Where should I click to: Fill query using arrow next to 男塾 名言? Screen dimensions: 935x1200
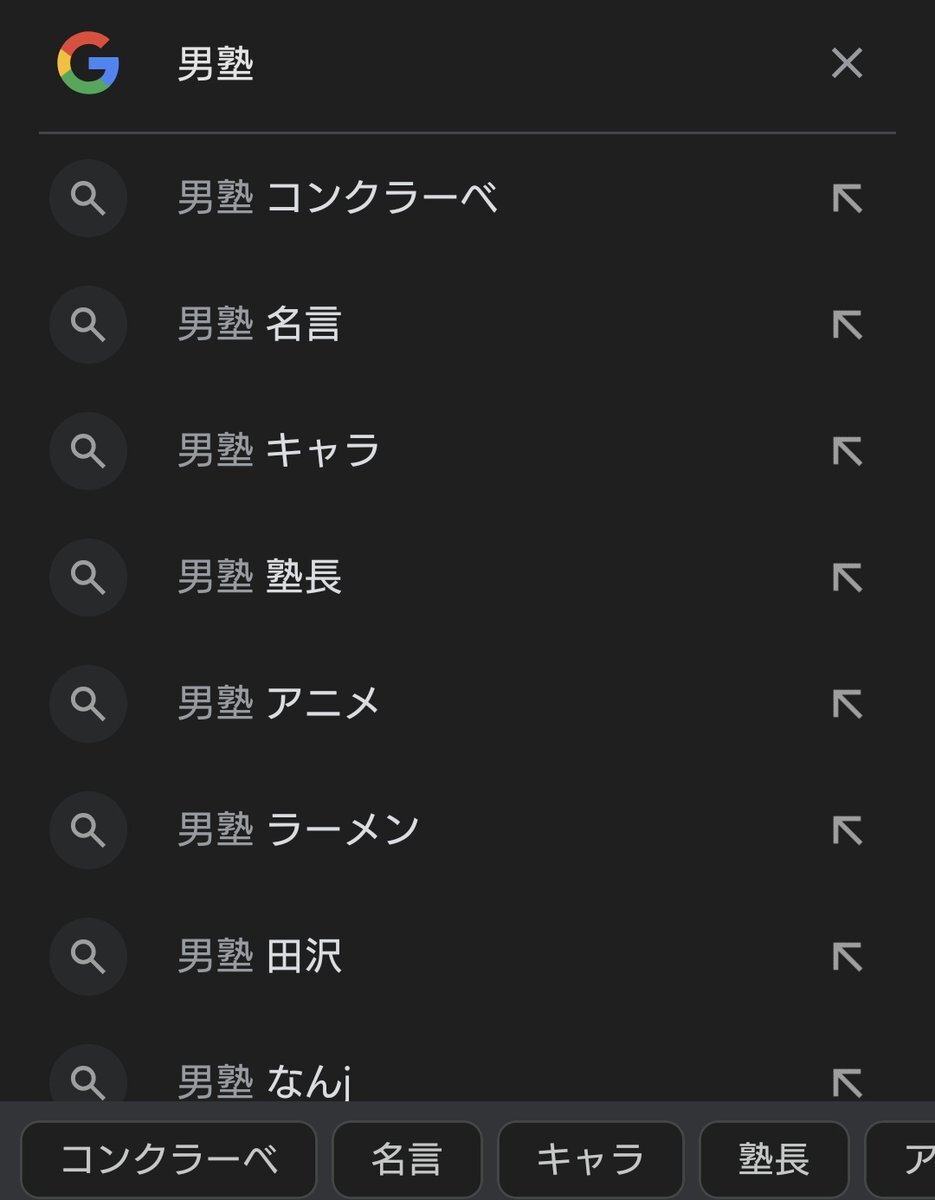pyautogui.click(x=847, y=324)
